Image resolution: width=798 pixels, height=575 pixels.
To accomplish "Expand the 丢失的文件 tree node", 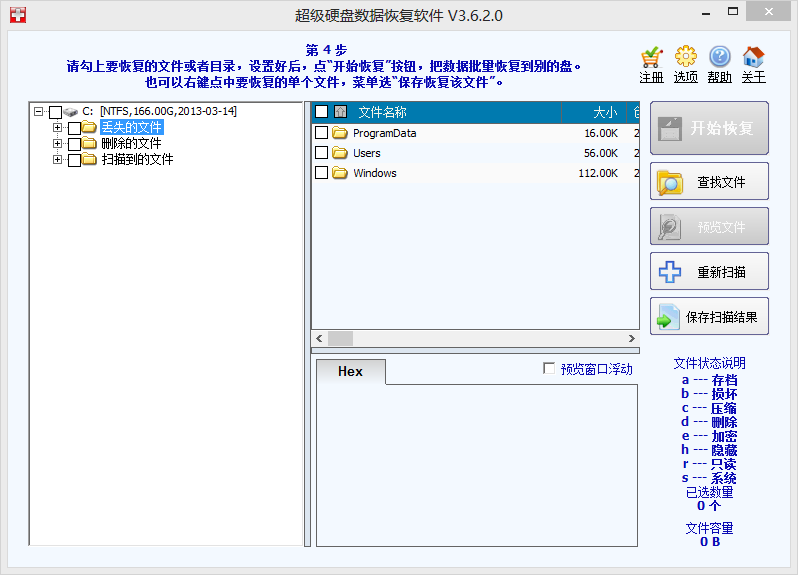I will point(58,128).
